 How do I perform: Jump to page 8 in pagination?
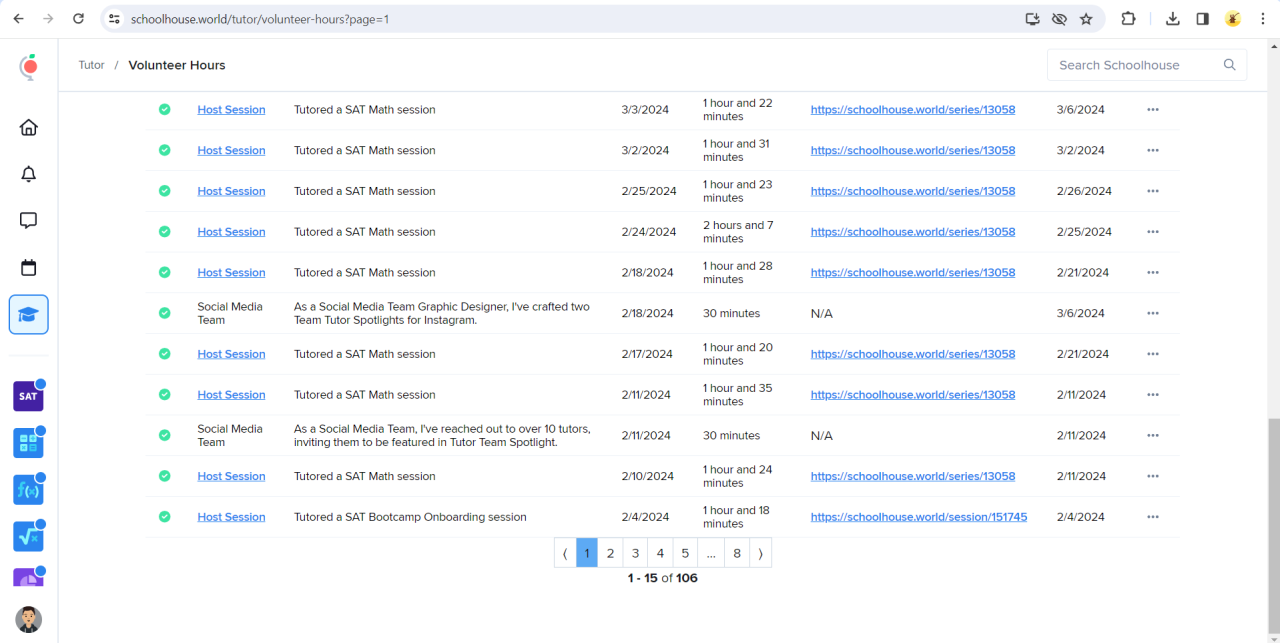click(x=737, y=553)
